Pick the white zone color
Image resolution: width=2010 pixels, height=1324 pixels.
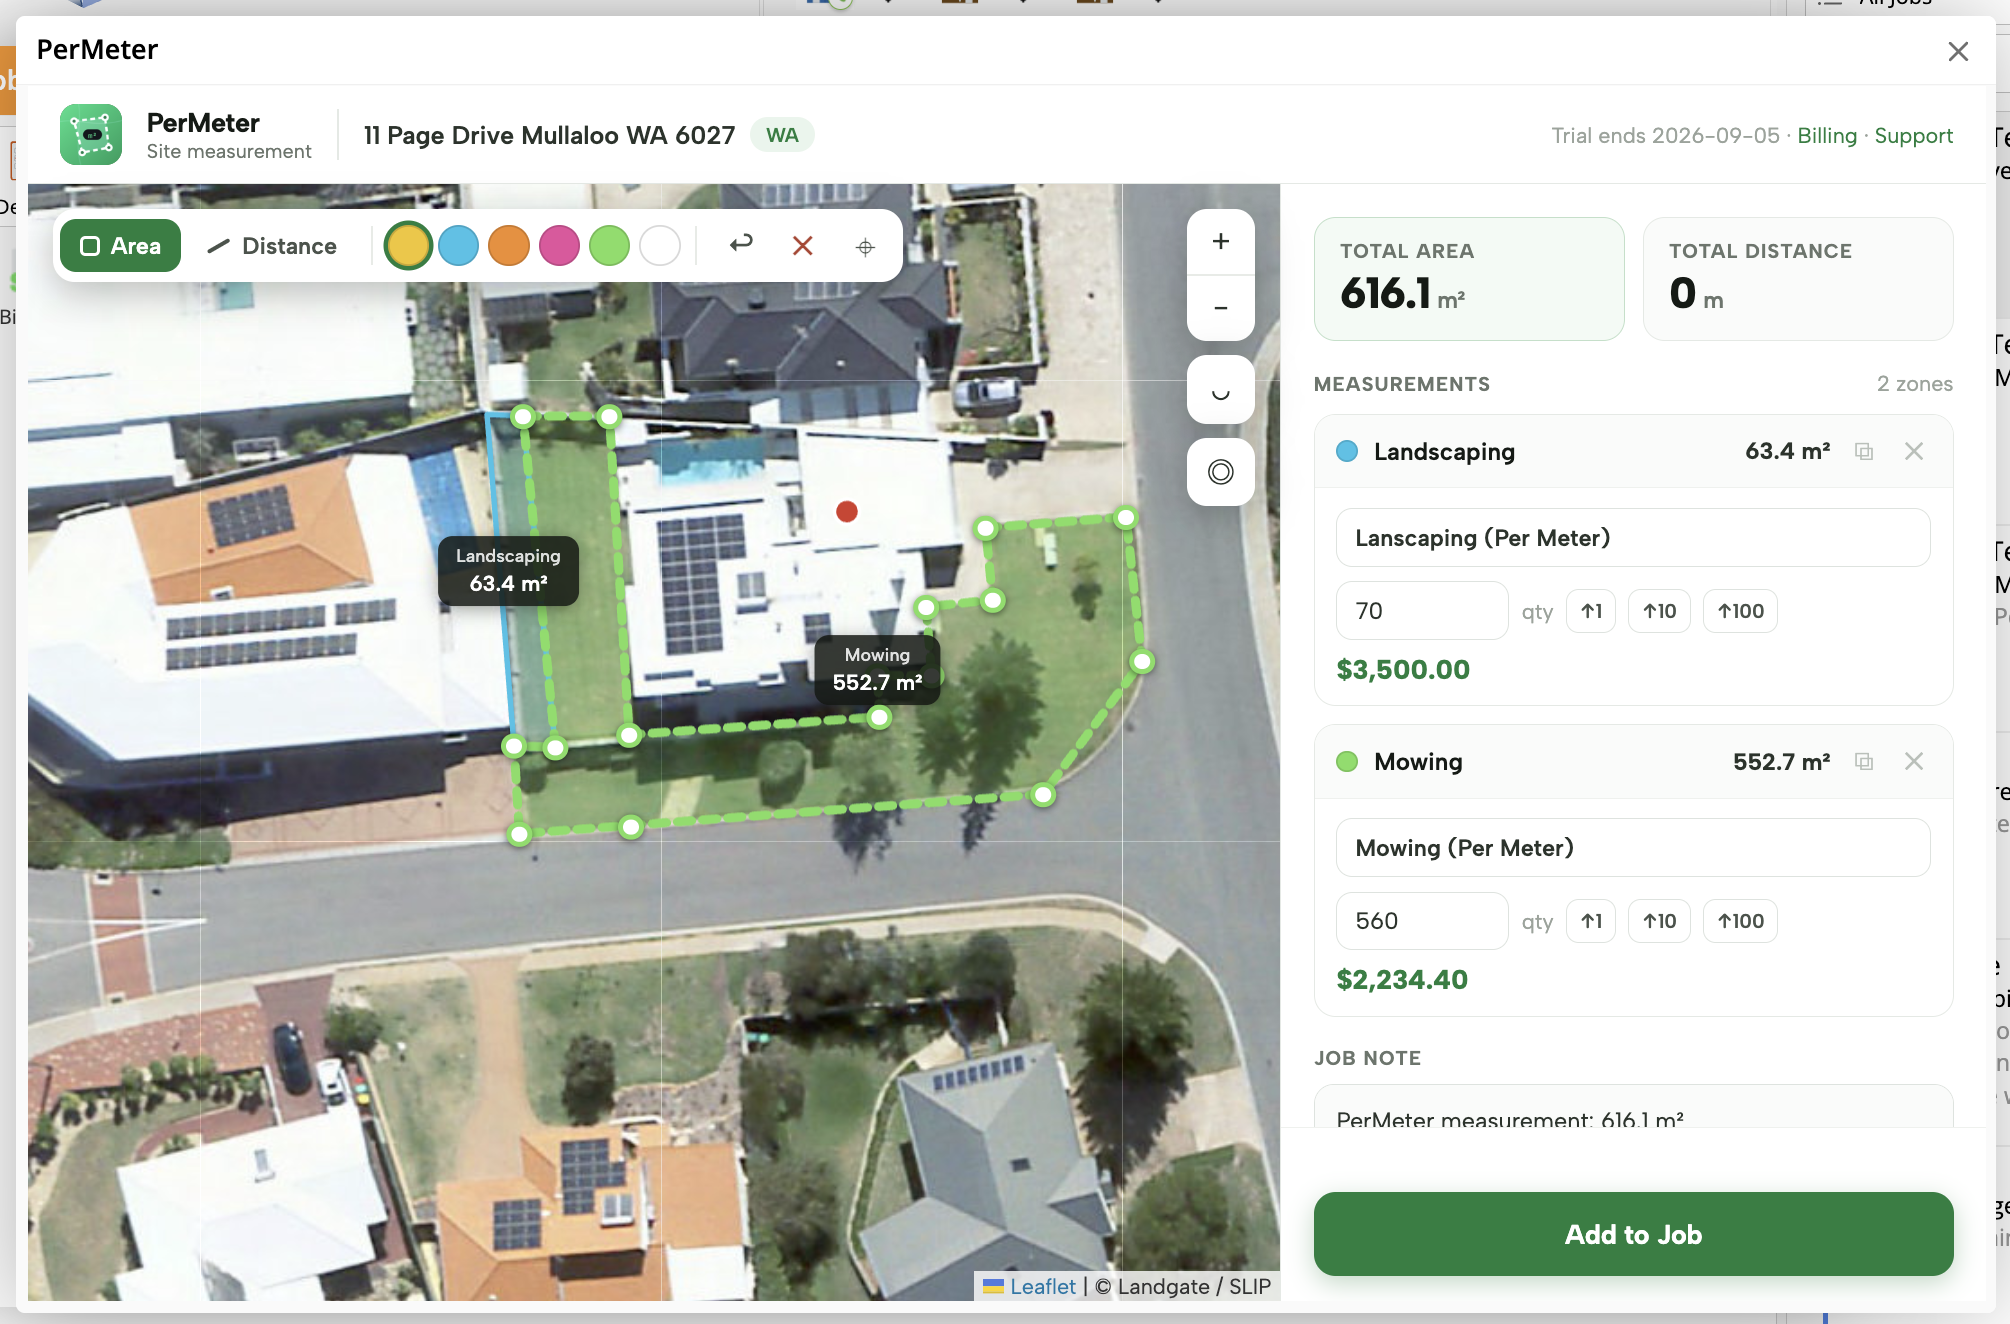point(660,246)
